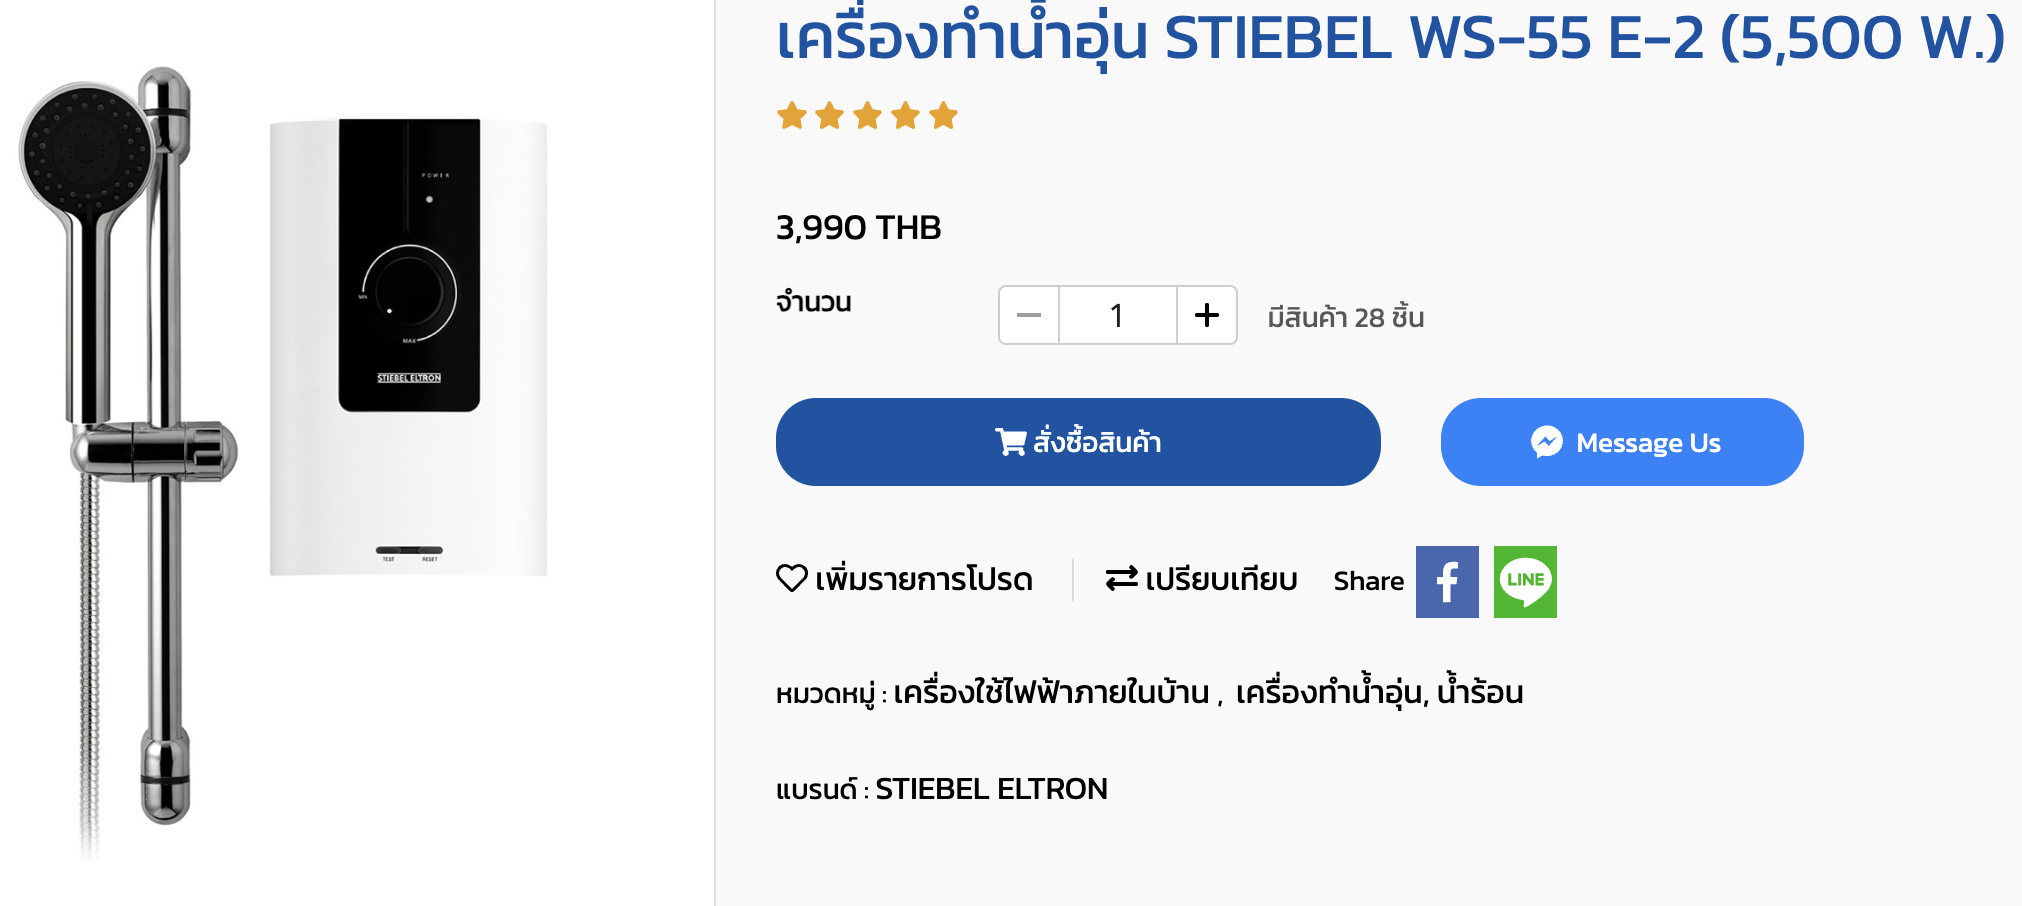Image resolution: width=2022 pixels, height=906 pixels.
Task: Open the STIEBEL ELTRON brand link
Action: pos(991,789)
